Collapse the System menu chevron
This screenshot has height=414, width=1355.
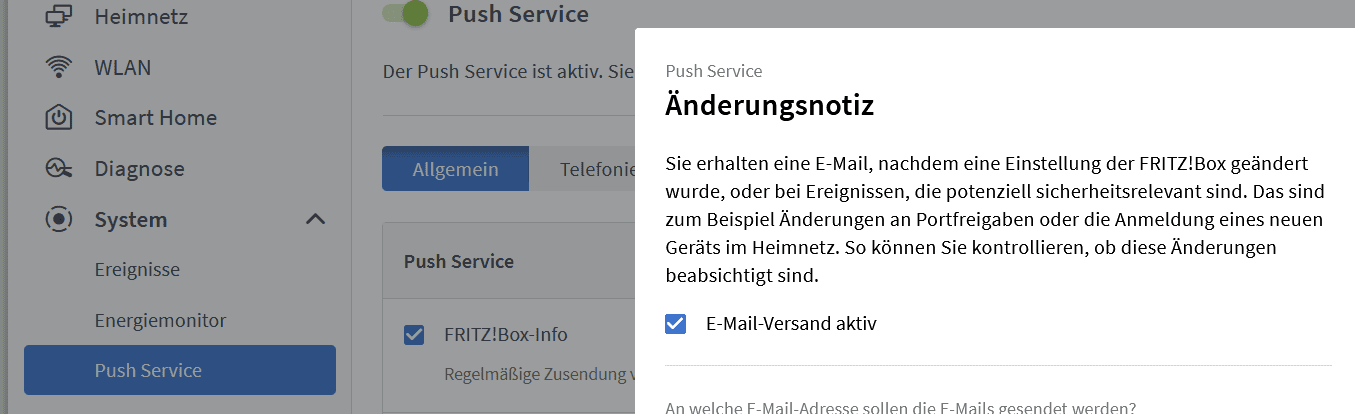click(x=315, y=219)
